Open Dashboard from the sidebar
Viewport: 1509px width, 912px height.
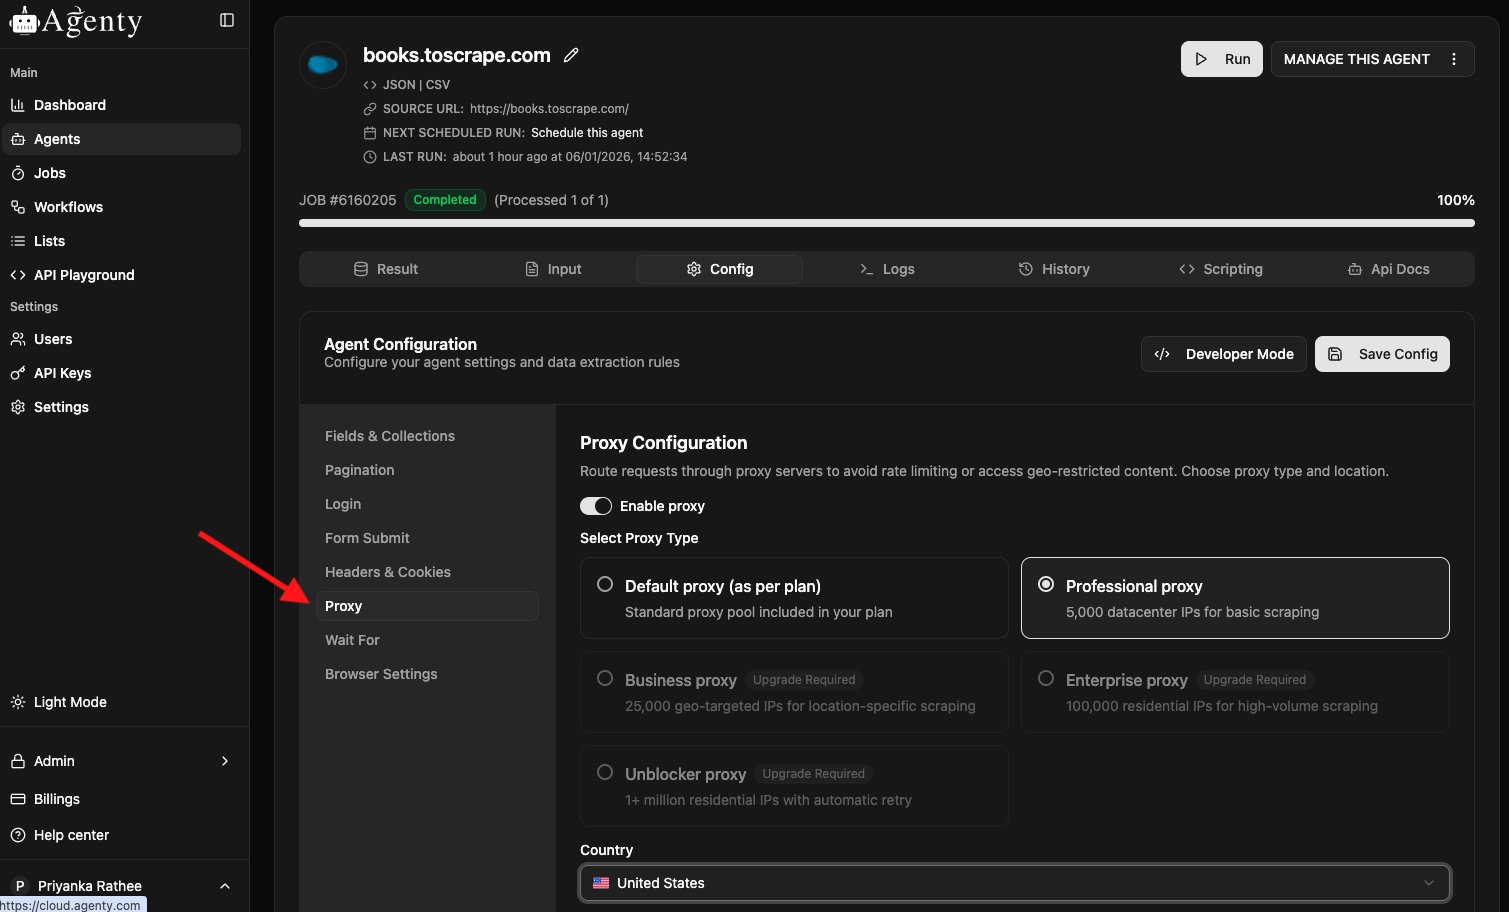[x=69, y=105]
